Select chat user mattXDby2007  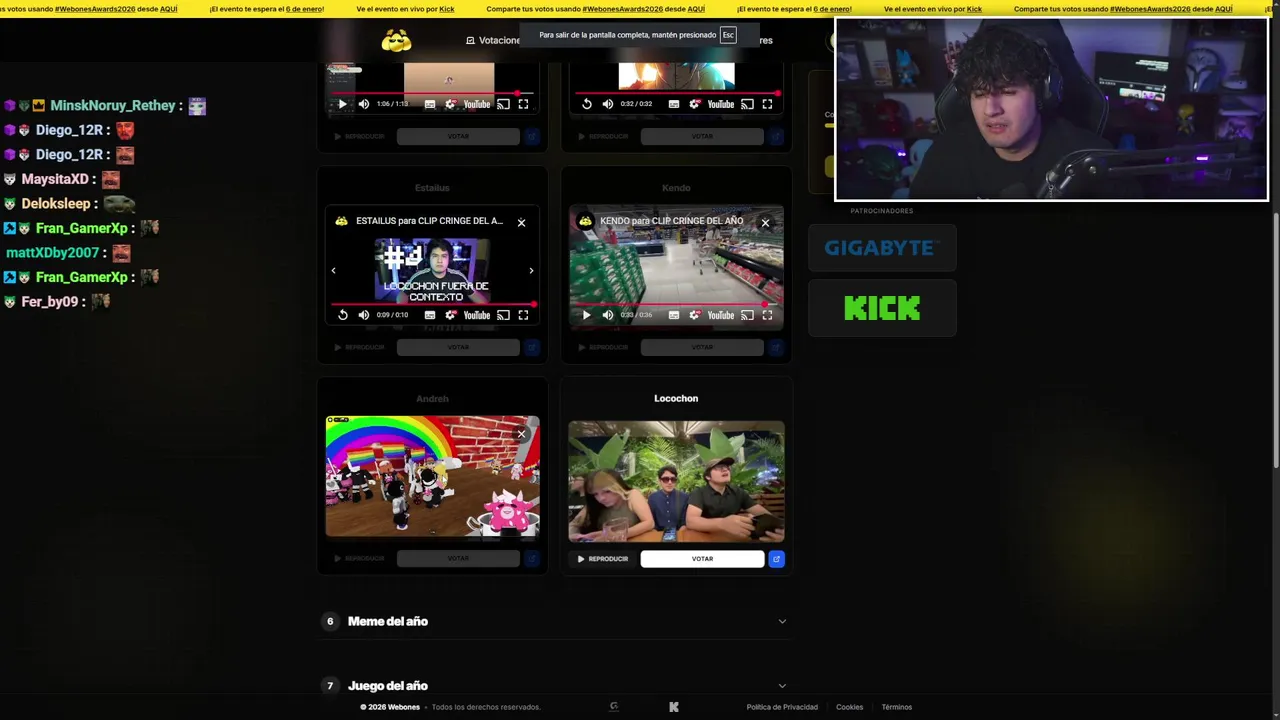tap(52, 253)
